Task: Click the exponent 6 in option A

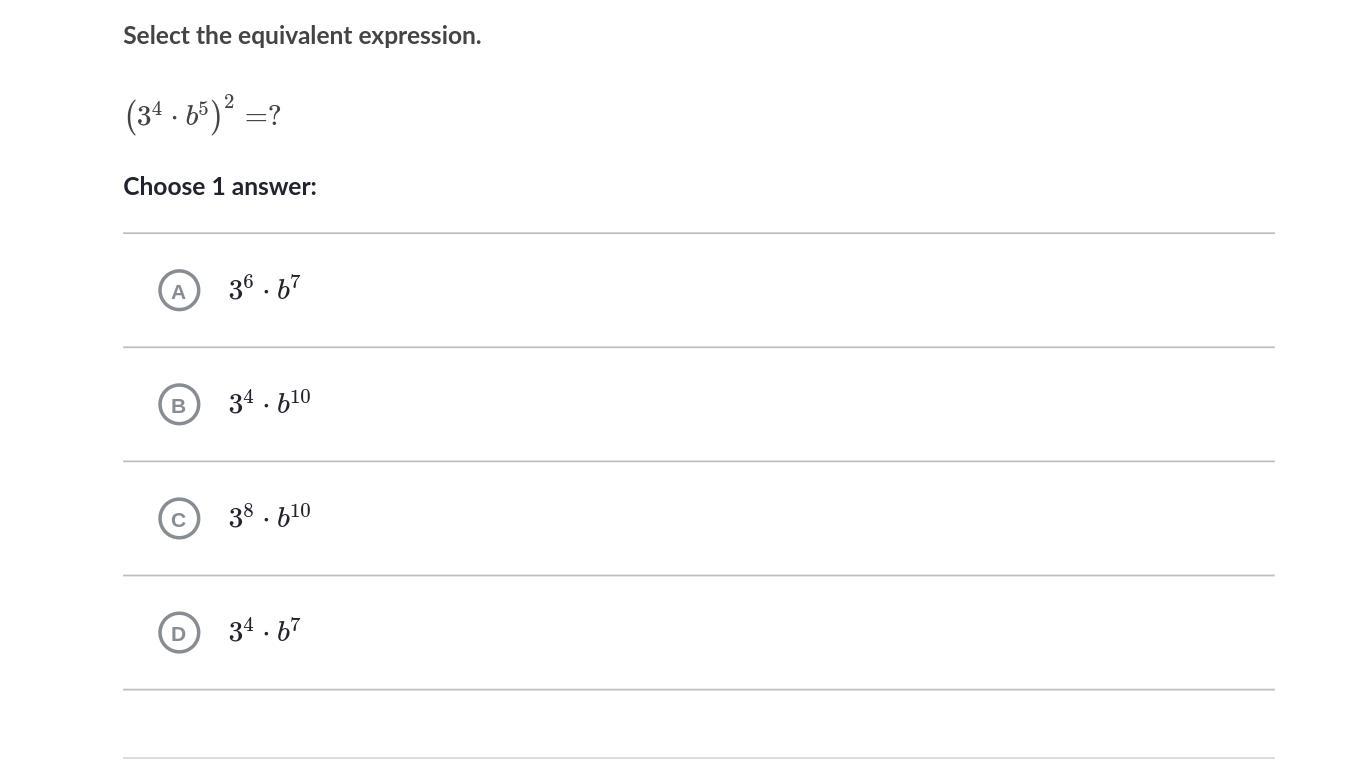Action: tap(248, 283)
